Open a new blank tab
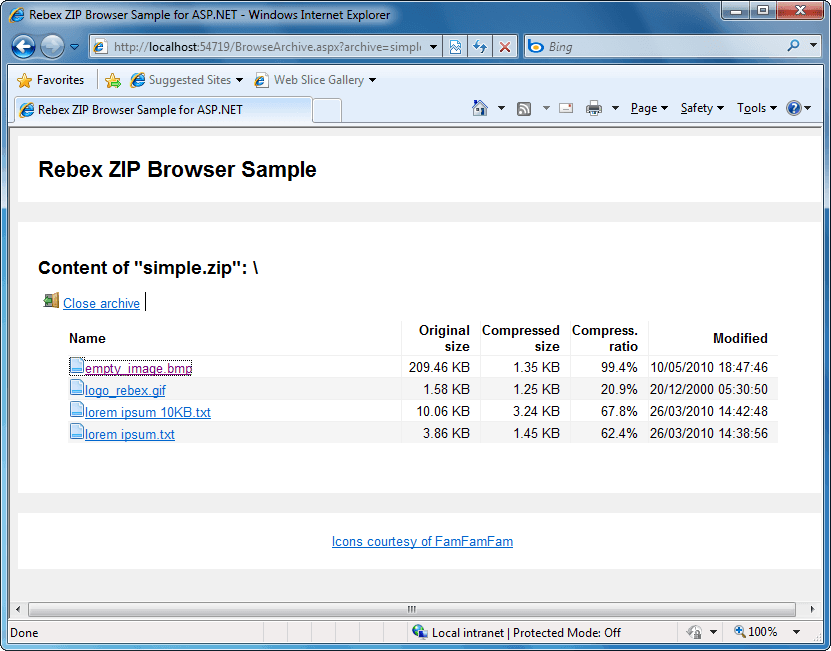 pos(327,110)
